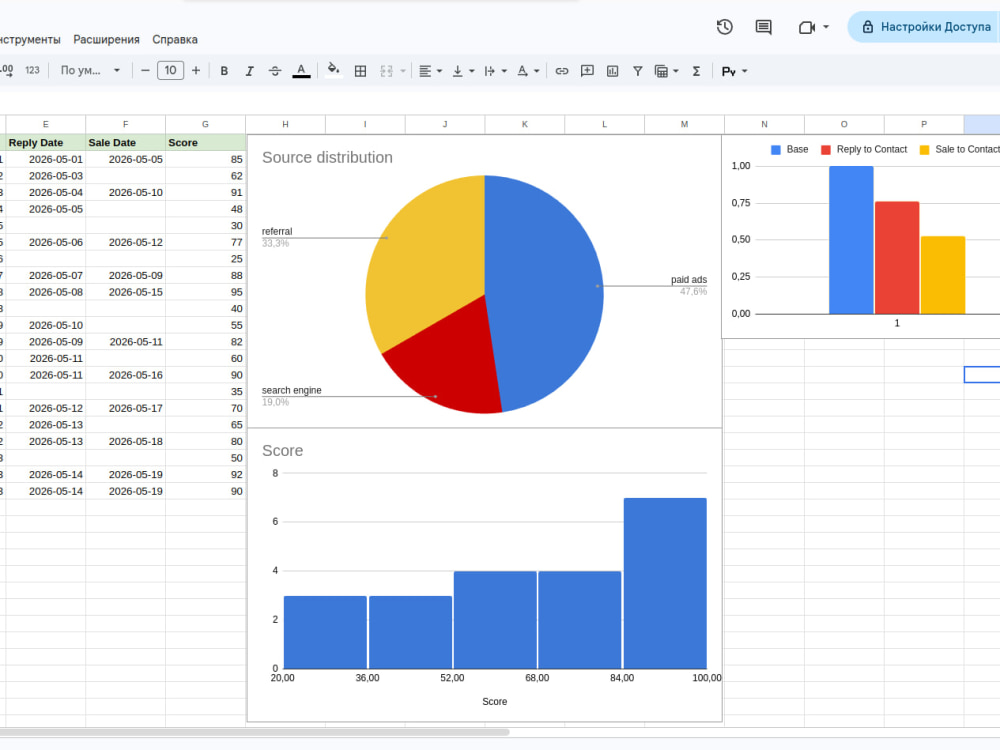Open the Справка menu
The width and height of the screenshot is (1000, 750).
point(175,40)
